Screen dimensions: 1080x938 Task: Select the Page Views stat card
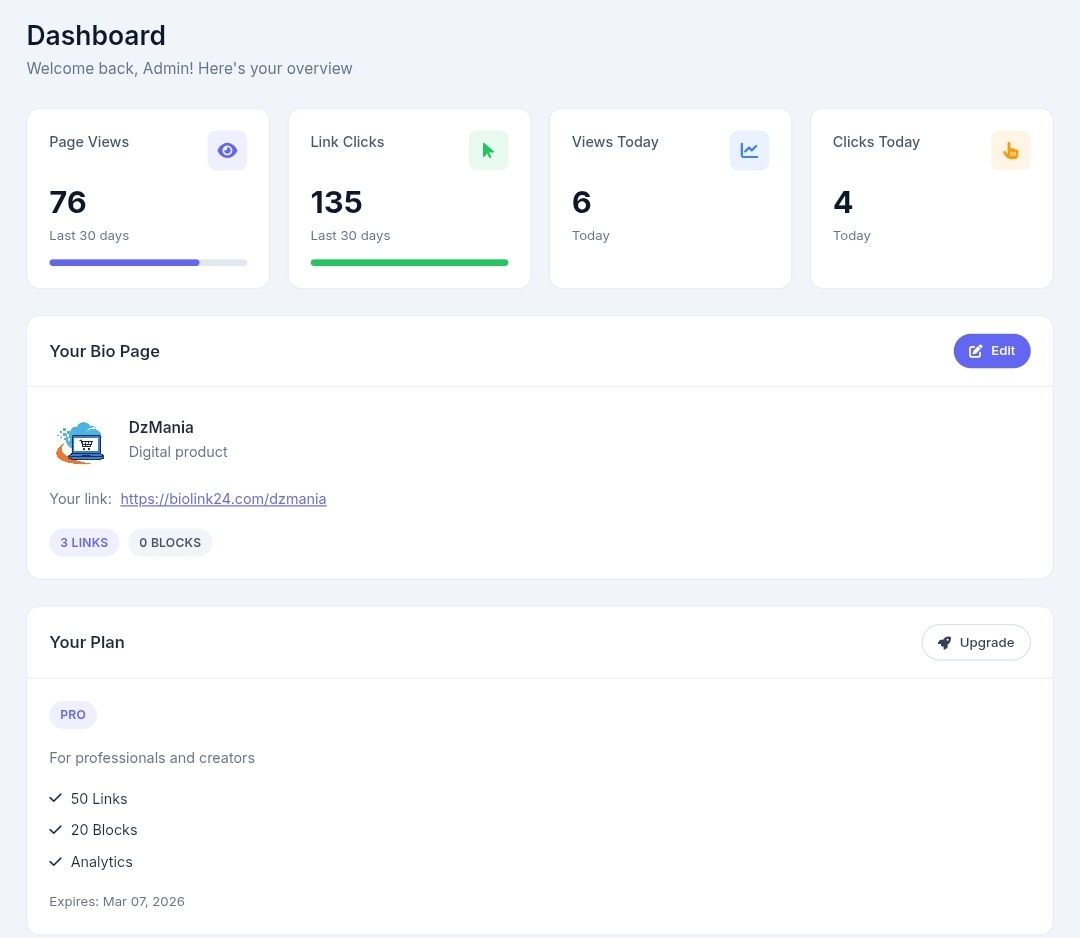148,197
